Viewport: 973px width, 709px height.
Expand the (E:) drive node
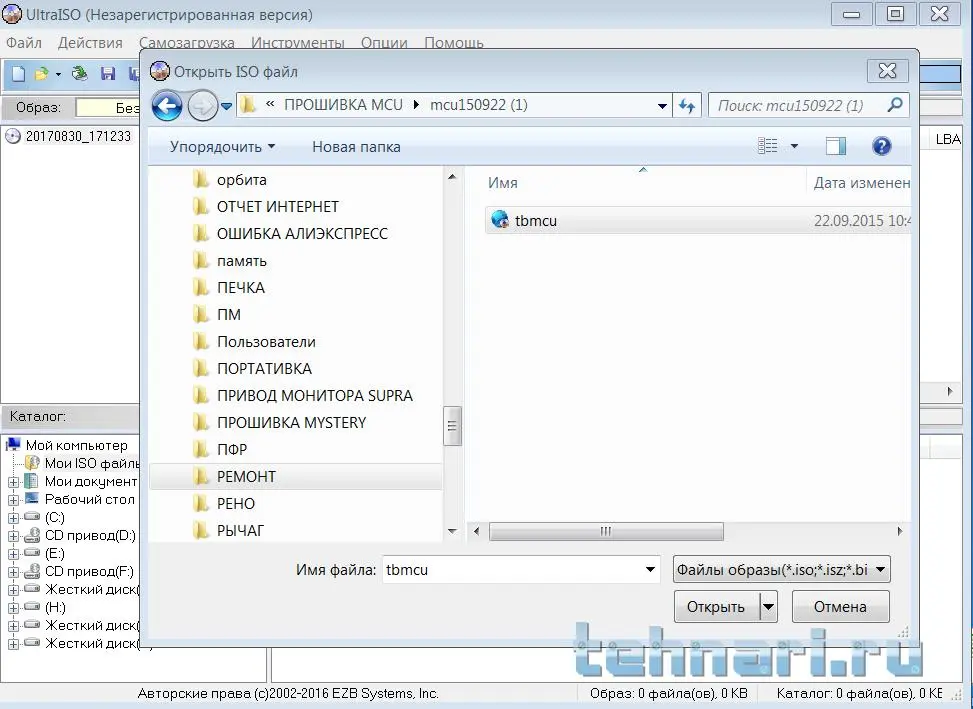tap(13, 553)
